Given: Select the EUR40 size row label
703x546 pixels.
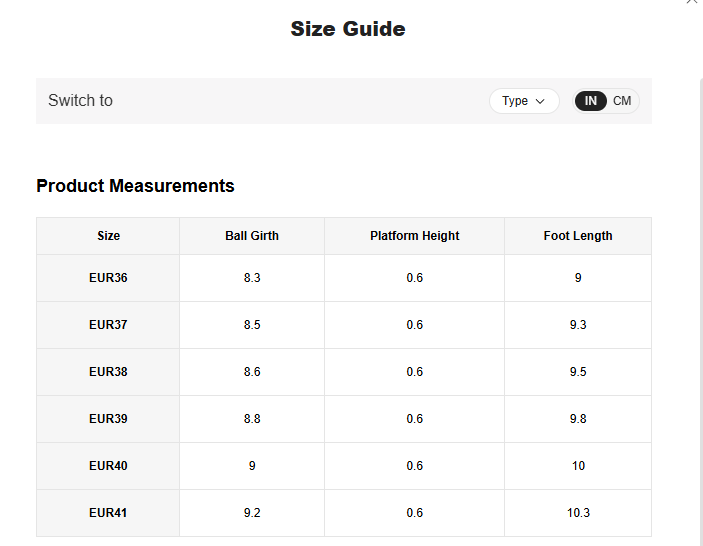Looking at the screenshot, I should (108, 466).
